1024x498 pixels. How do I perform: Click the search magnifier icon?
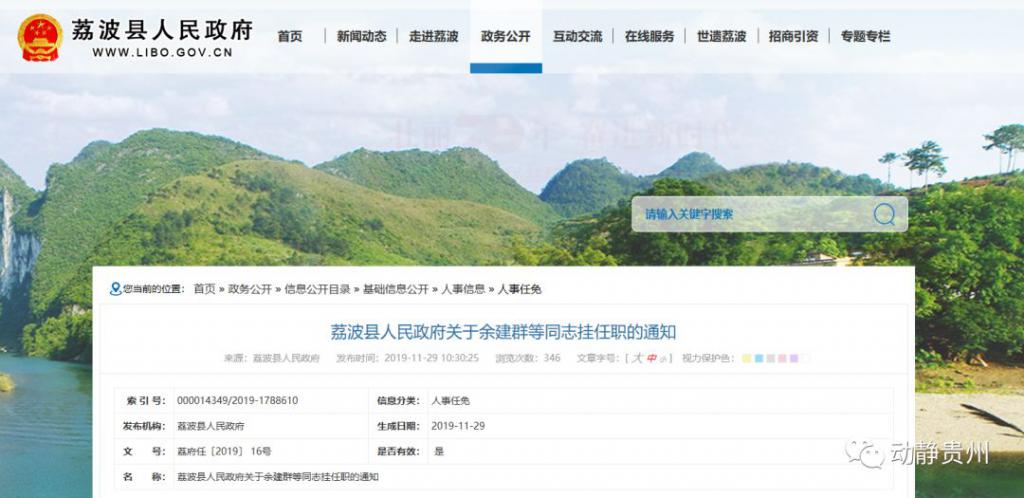[884, 213]
